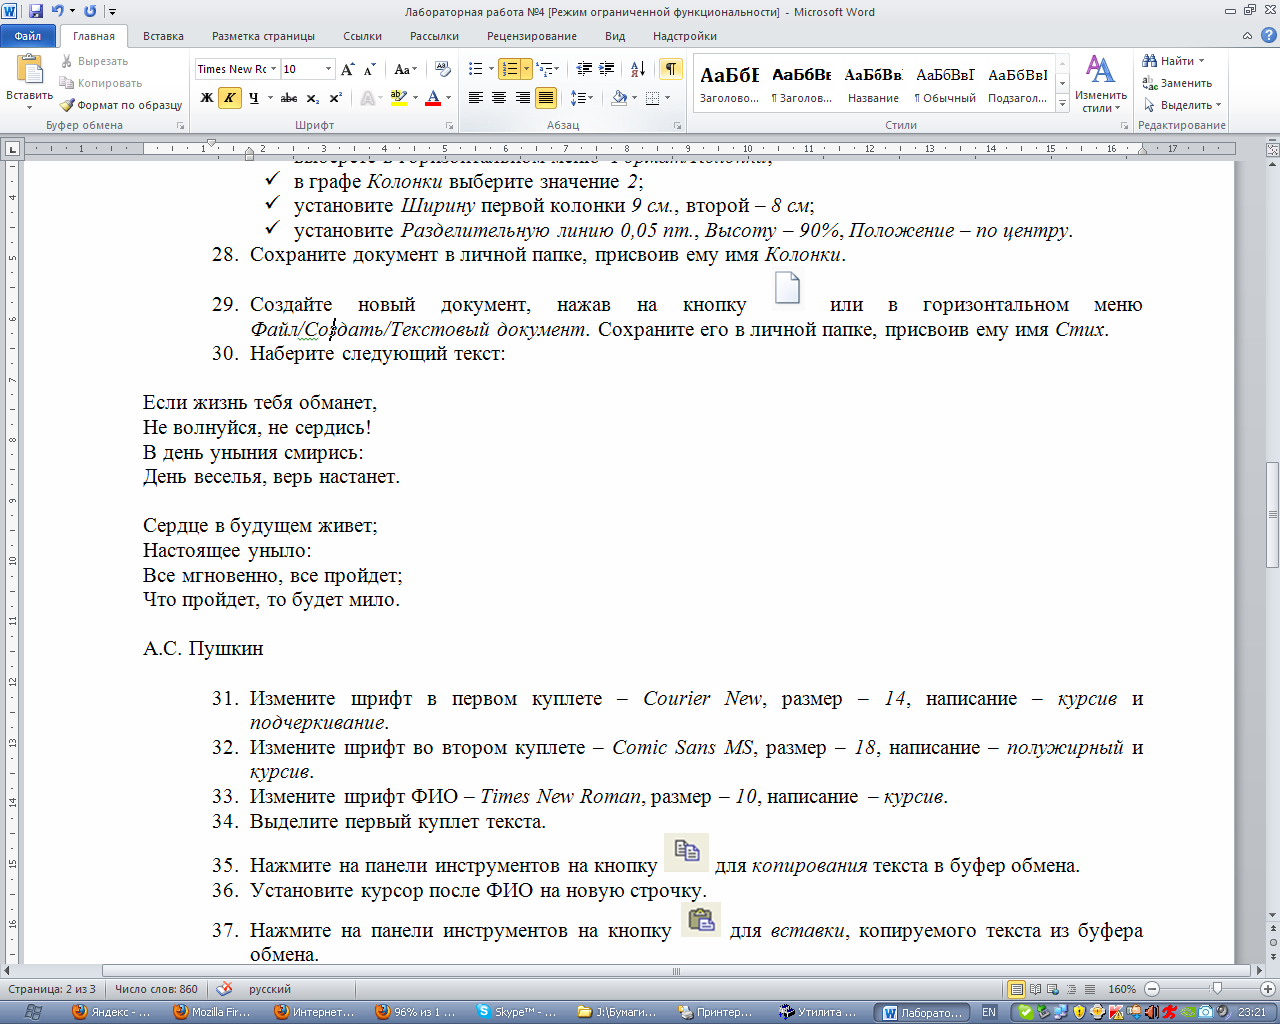
Task: Toggle Bold (Ж) formatting
Action: pyautogui.click(x=207, y=98)
